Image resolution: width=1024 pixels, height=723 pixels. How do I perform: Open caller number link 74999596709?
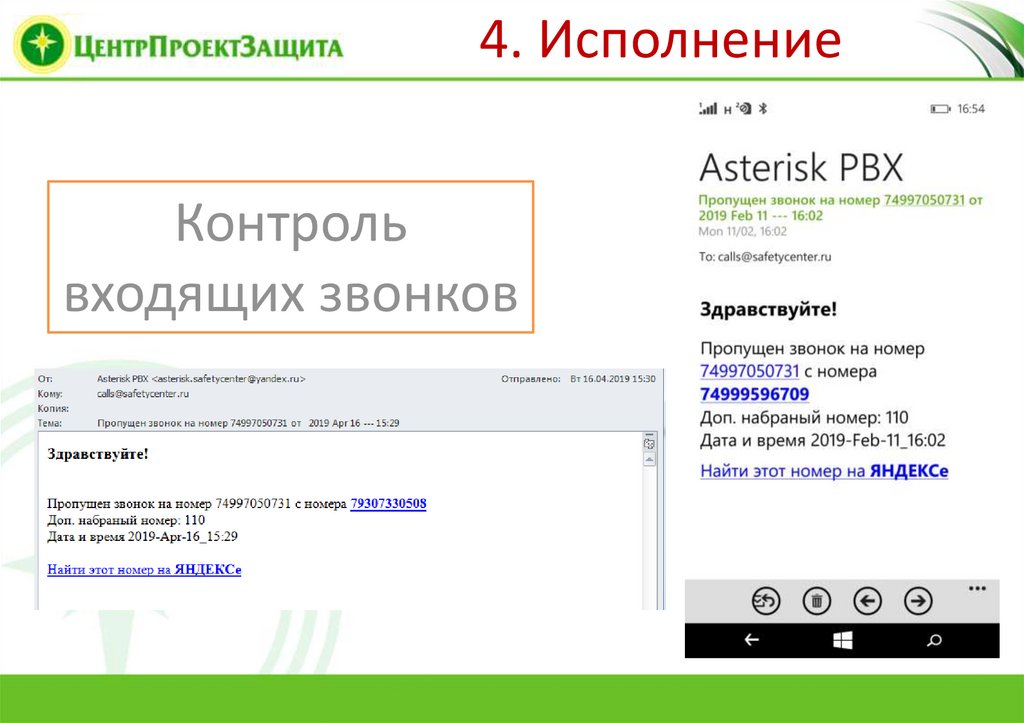coord(754,394)
